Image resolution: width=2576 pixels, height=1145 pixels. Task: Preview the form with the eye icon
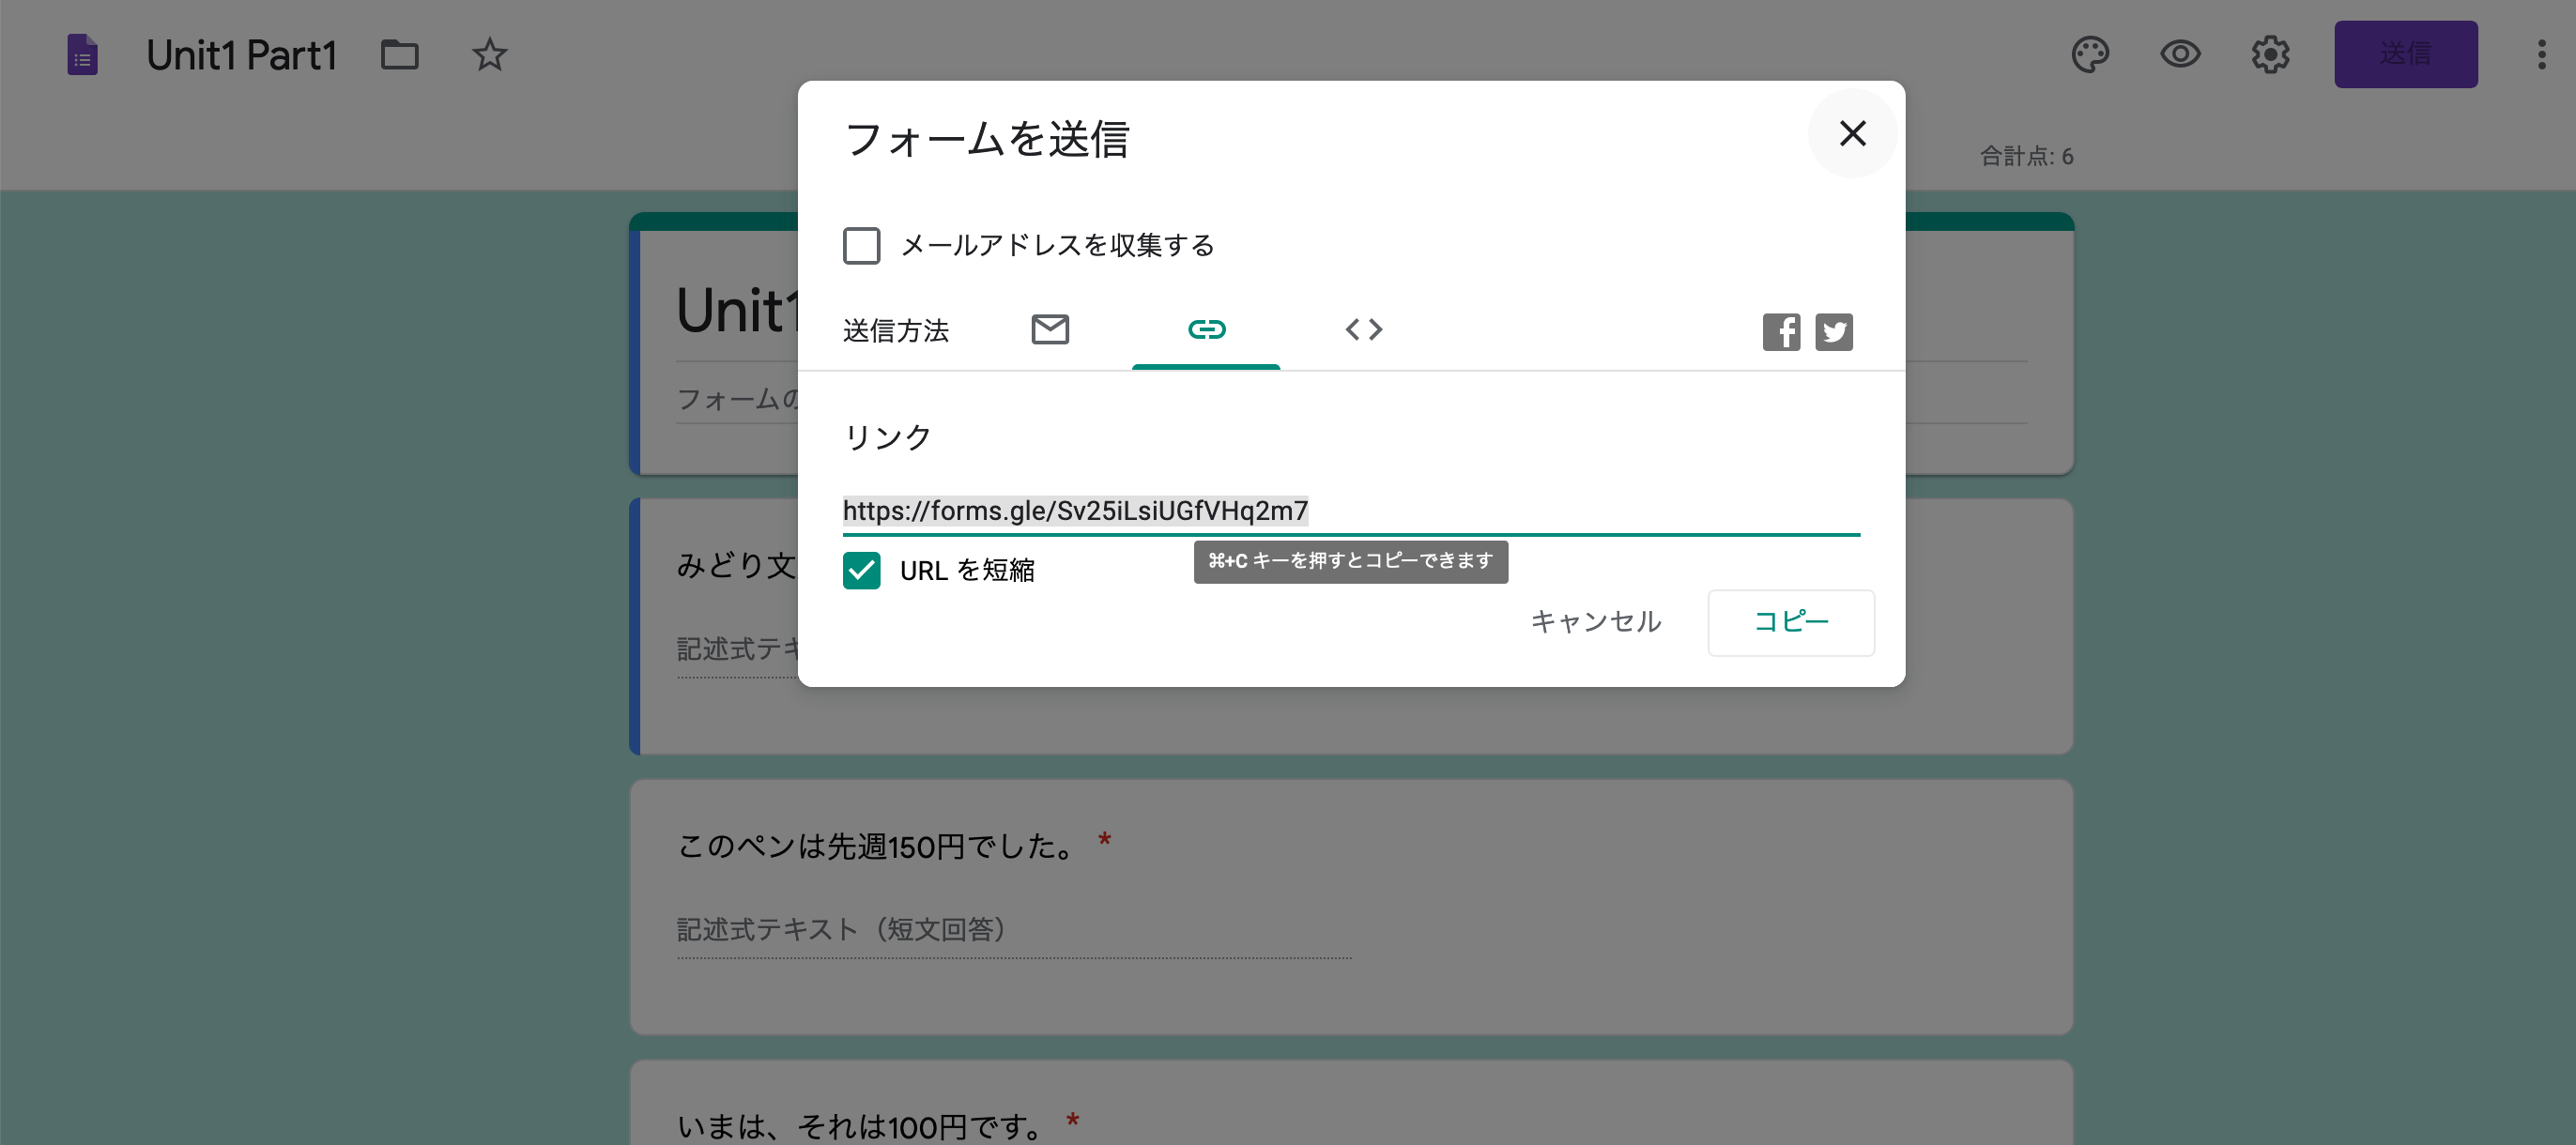click(2179, 54)
